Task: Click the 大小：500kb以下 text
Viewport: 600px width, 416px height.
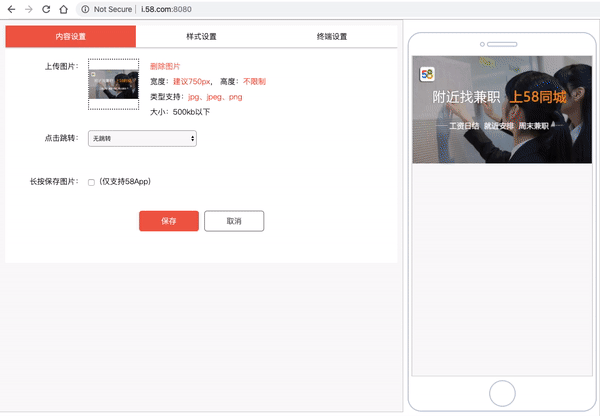Action: [x=180, y=112]
